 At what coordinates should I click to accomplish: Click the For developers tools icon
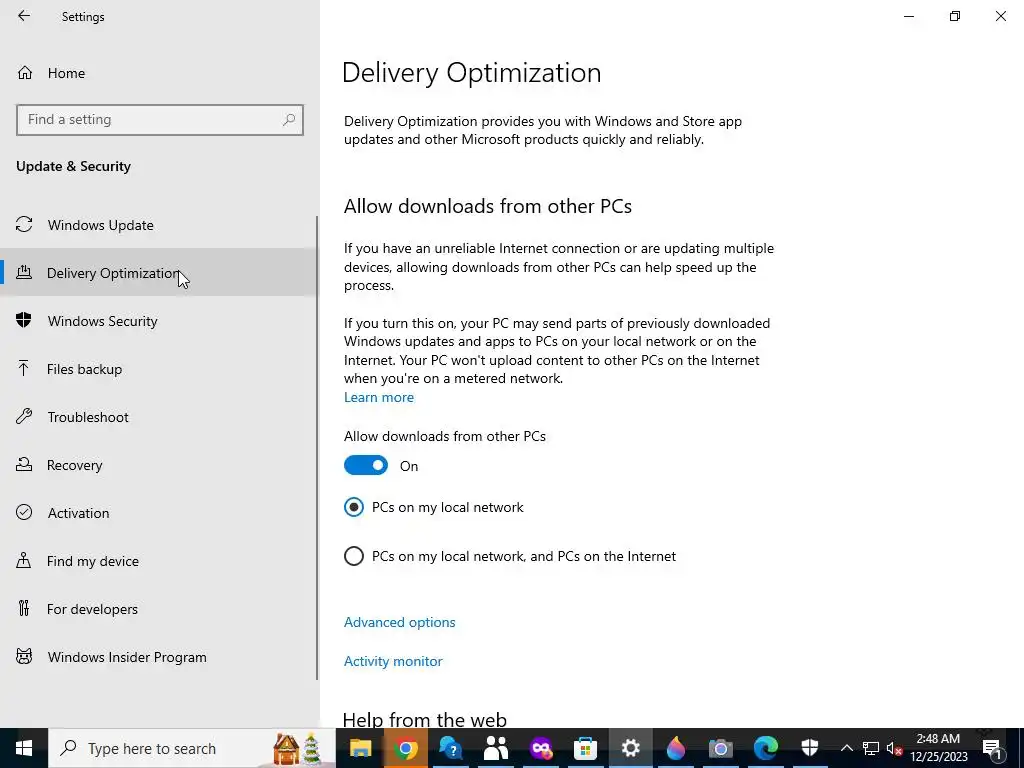(24, 609)
